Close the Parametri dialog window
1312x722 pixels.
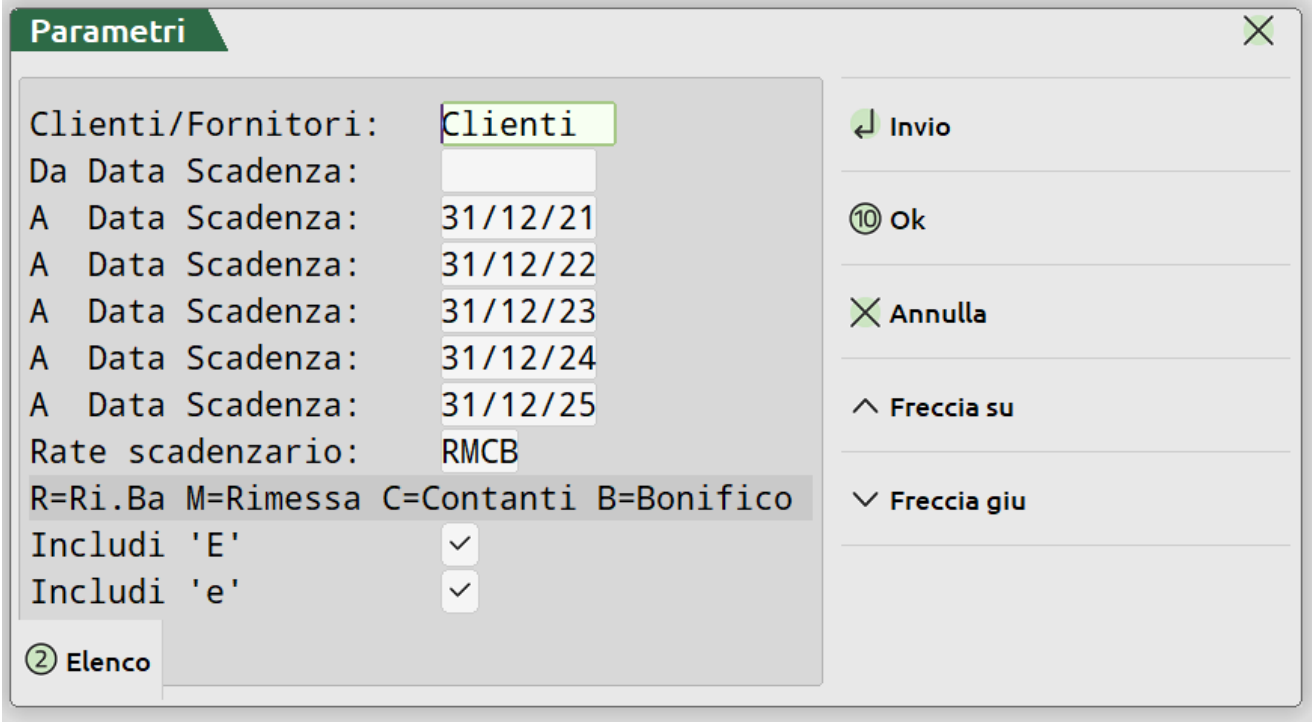point(1257,32)
